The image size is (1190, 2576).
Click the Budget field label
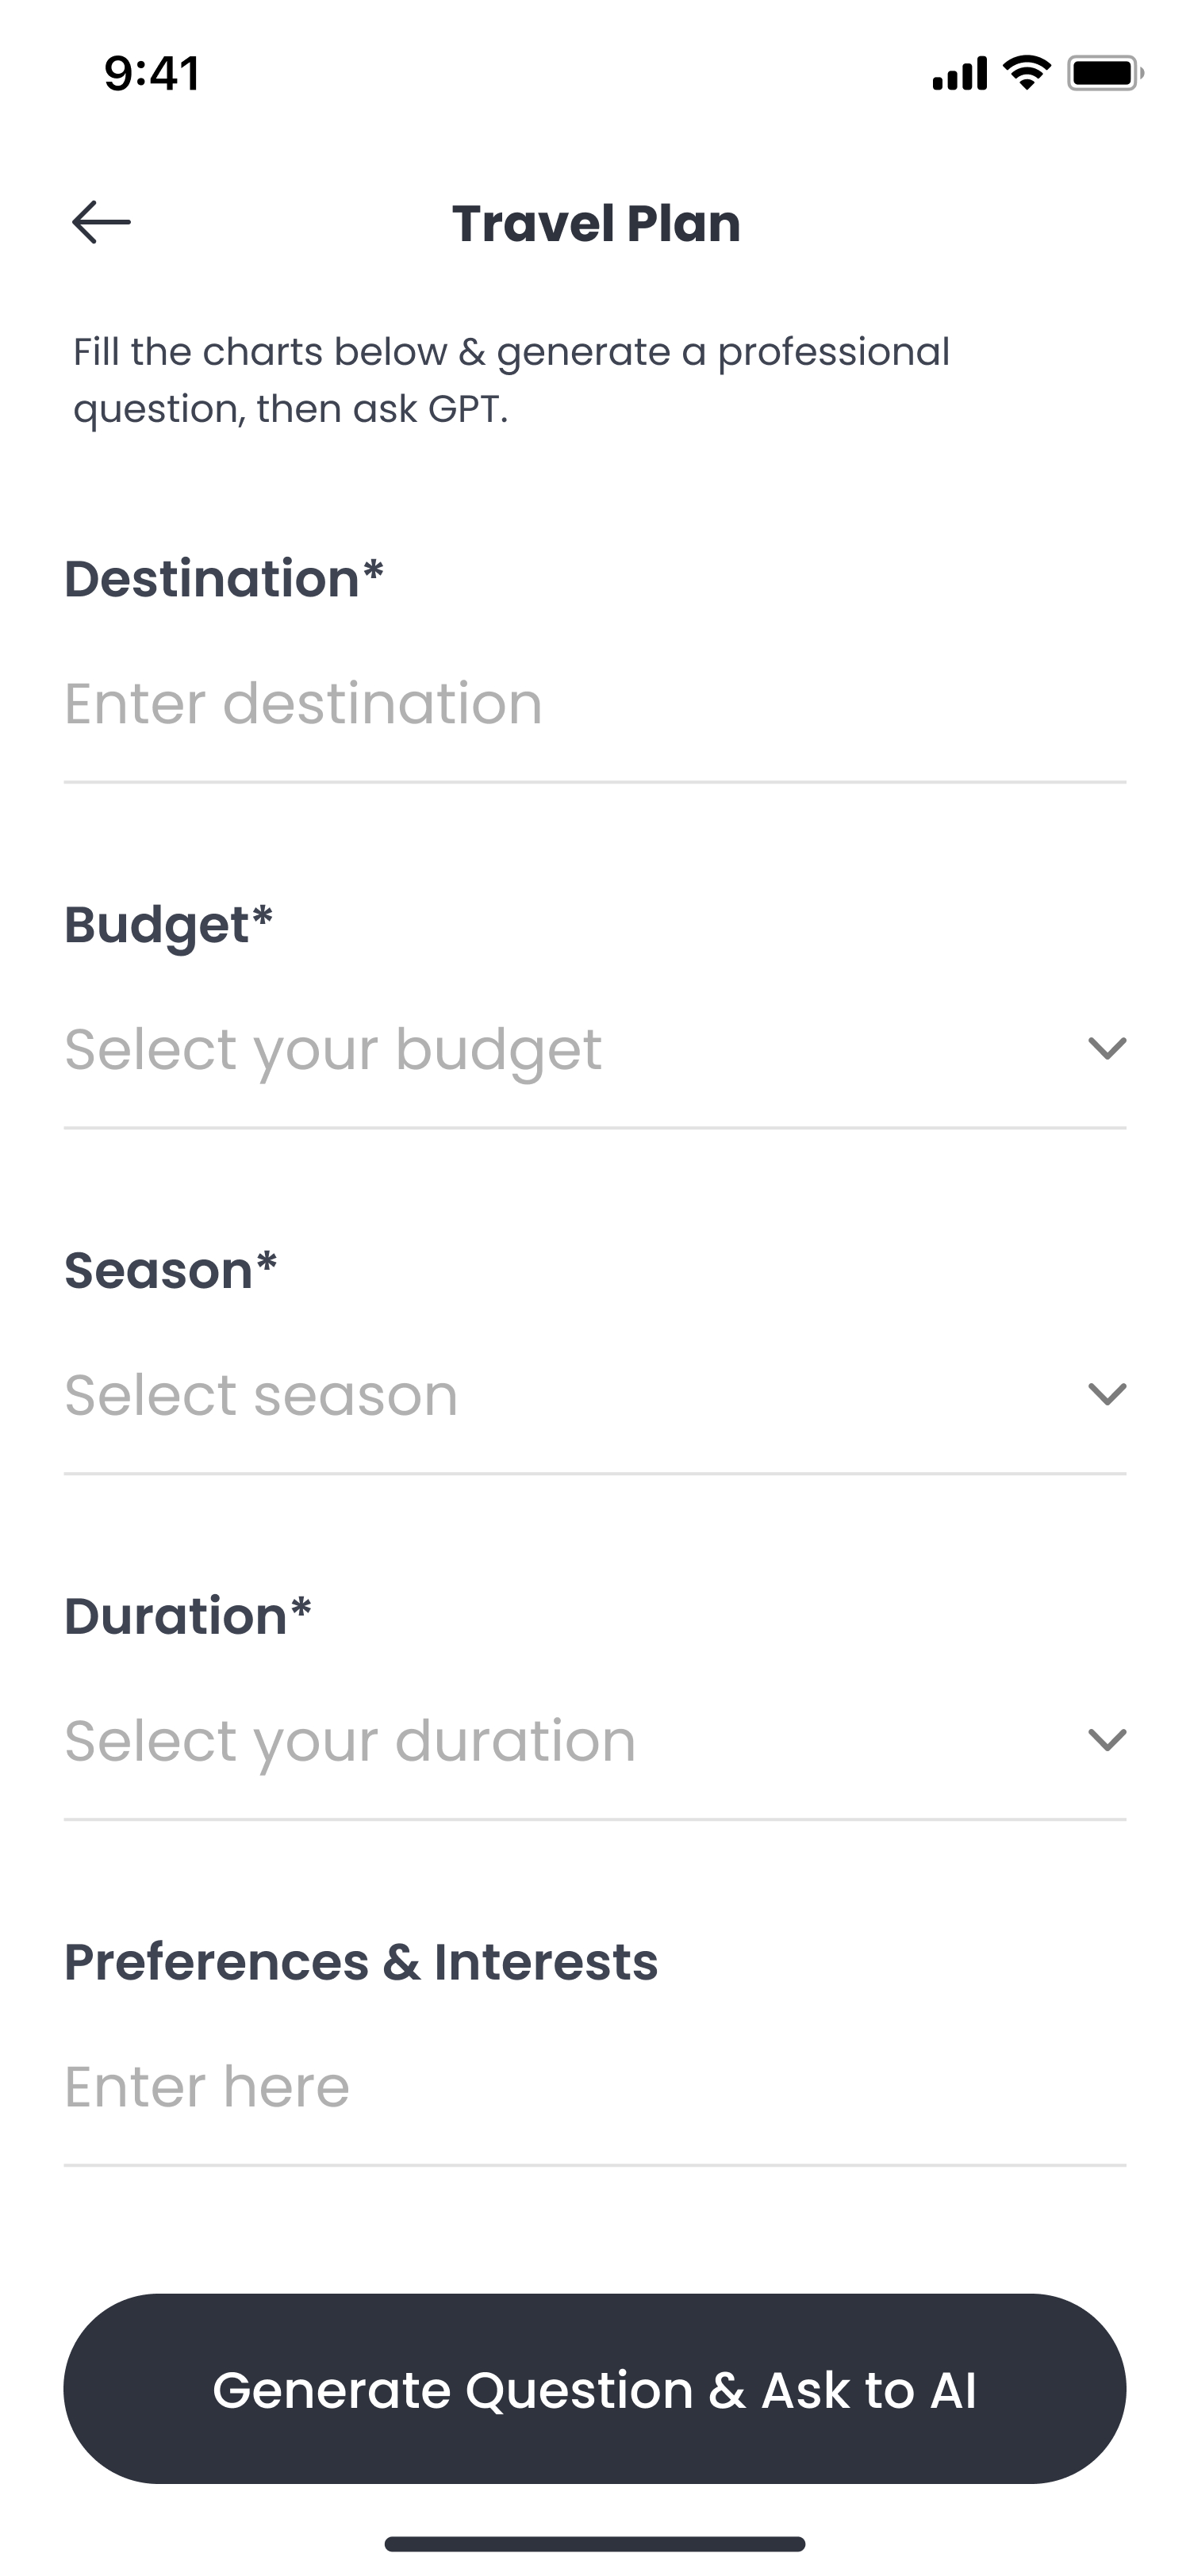(168, 925)
